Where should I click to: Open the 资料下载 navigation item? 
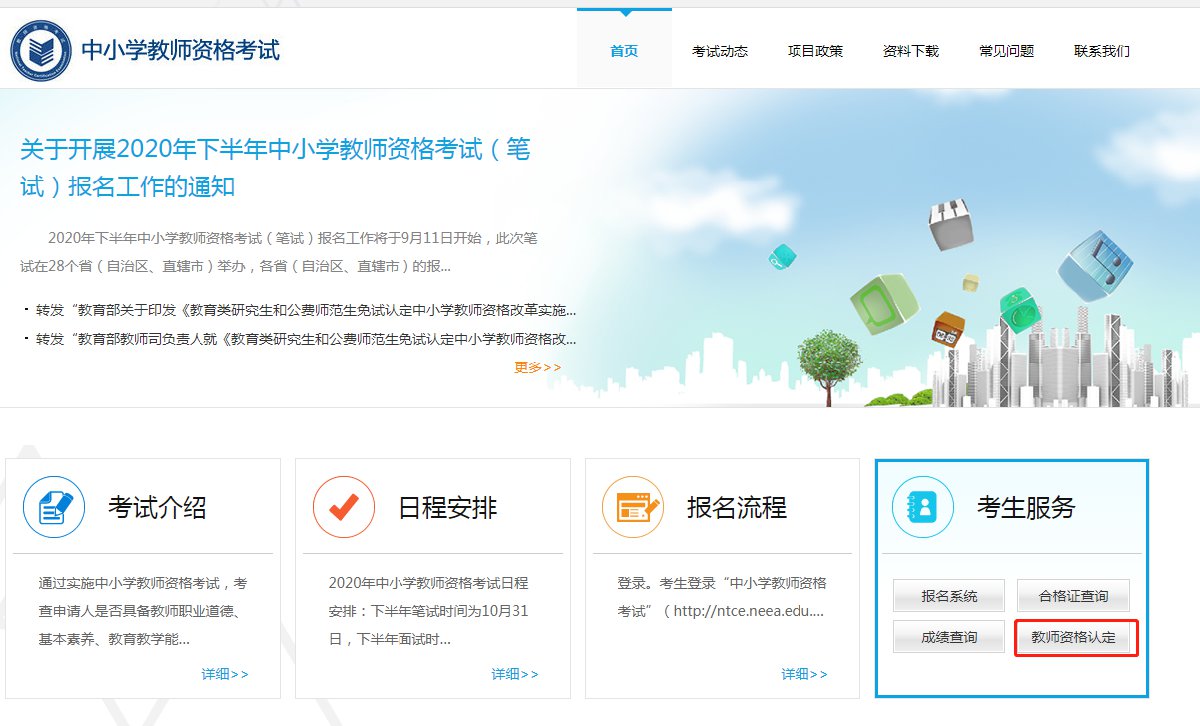911,51
